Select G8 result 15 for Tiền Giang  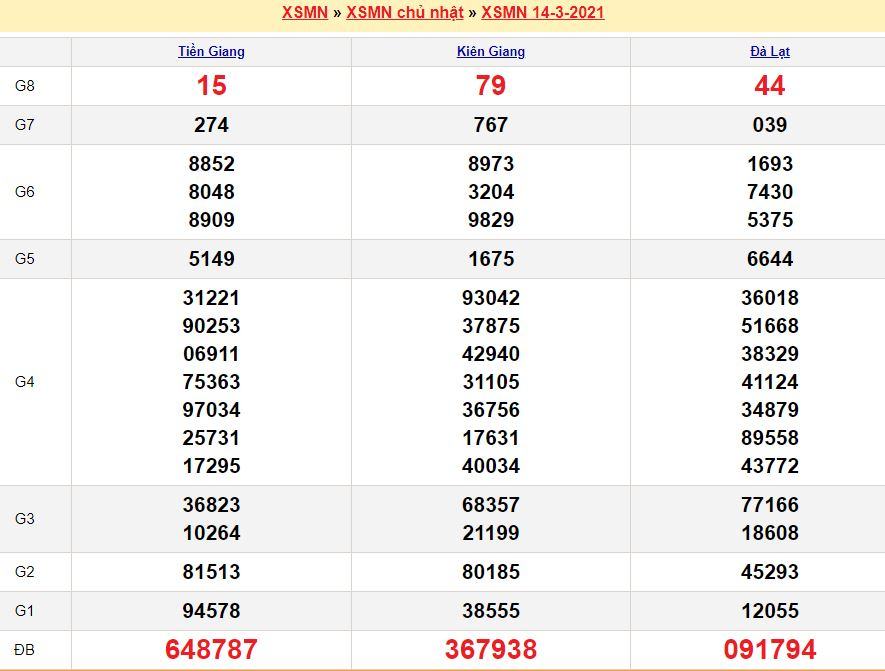212,86
